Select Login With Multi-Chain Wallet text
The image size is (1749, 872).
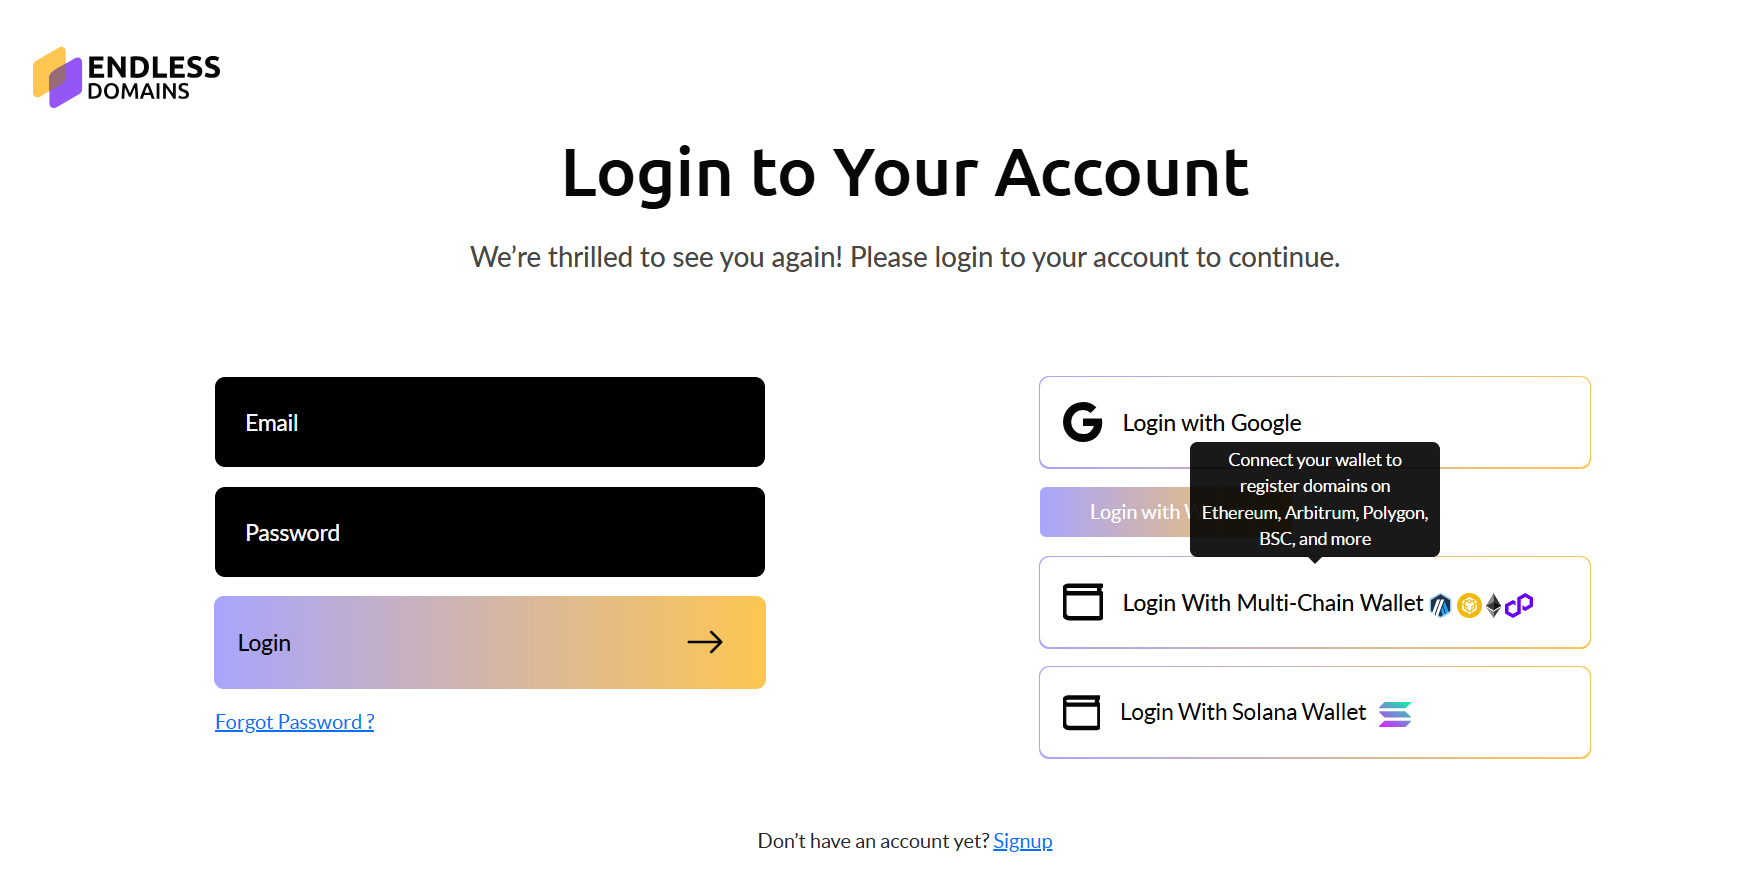click(1272, 603)
